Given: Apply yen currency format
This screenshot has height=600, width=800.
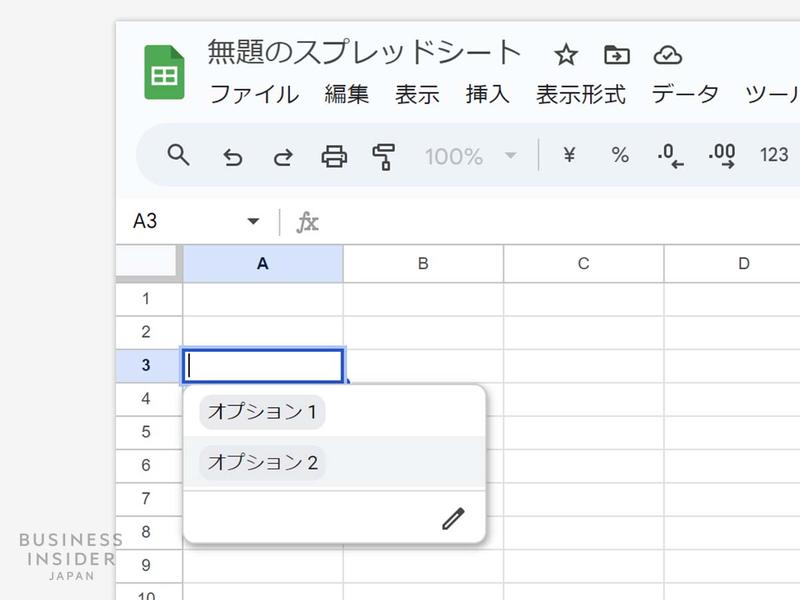Looking at the screenshot, I should pyautogui.click(x=569, y=154).
